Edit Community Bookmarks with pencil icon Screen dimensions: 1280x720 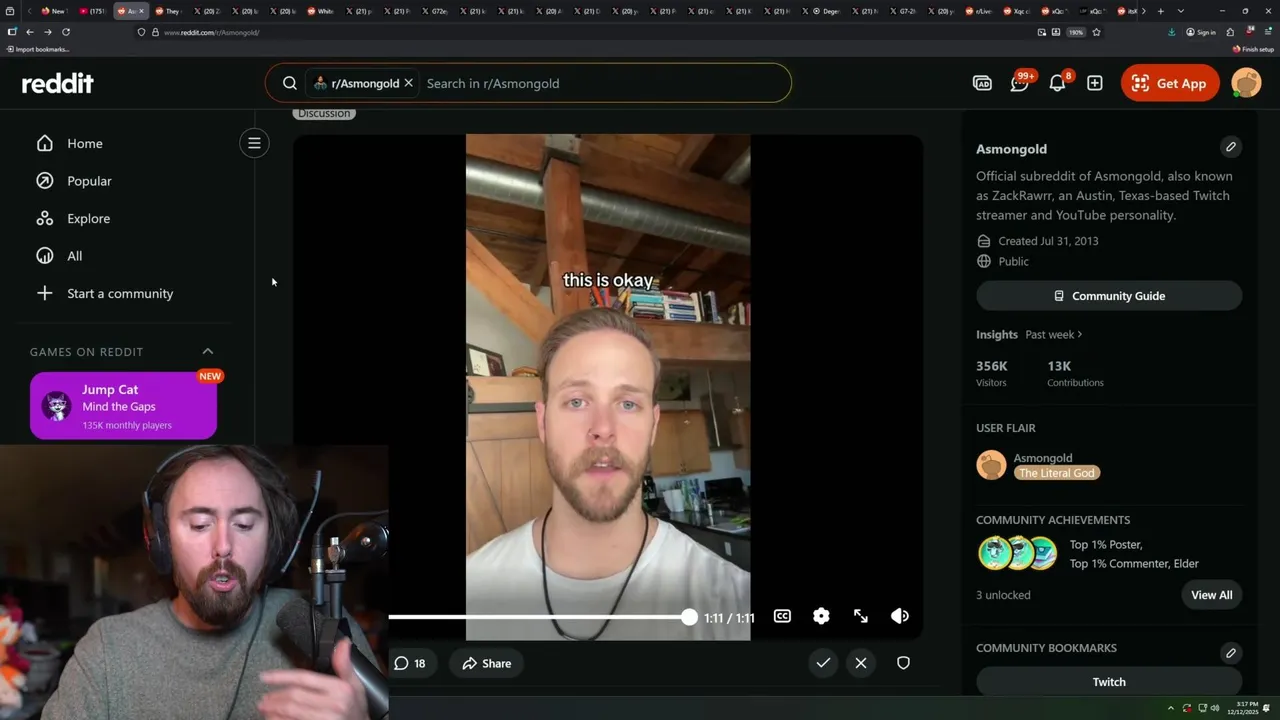coord(1231,653)
